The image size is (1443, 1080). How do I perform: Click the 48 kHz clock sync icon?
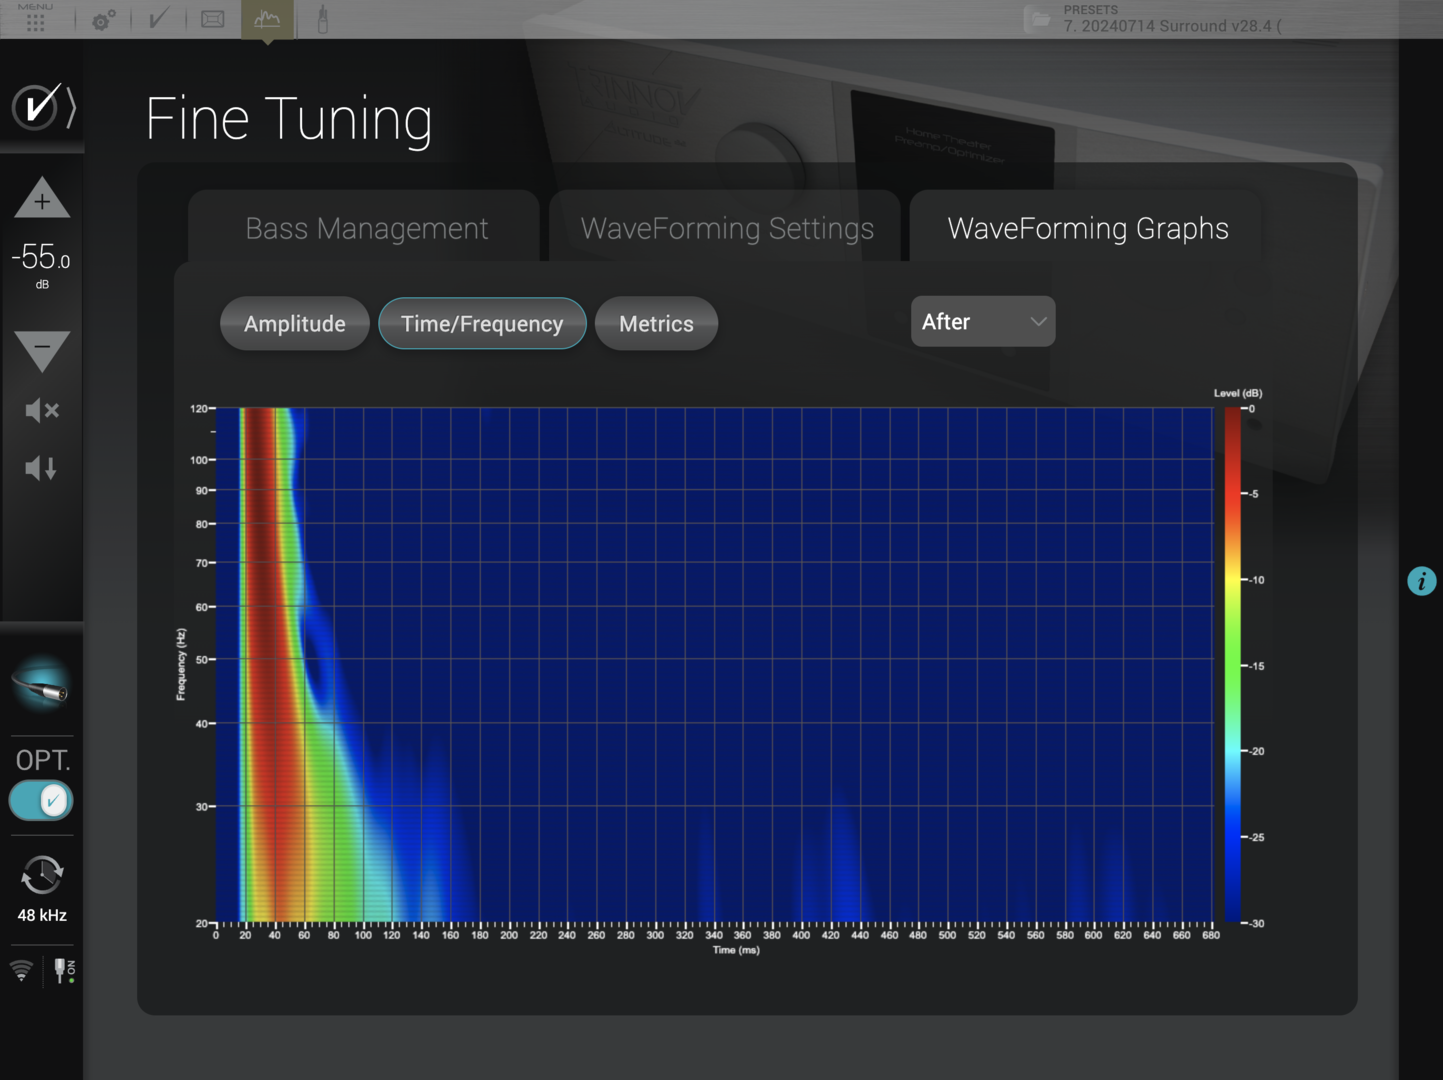pos(41,877)
